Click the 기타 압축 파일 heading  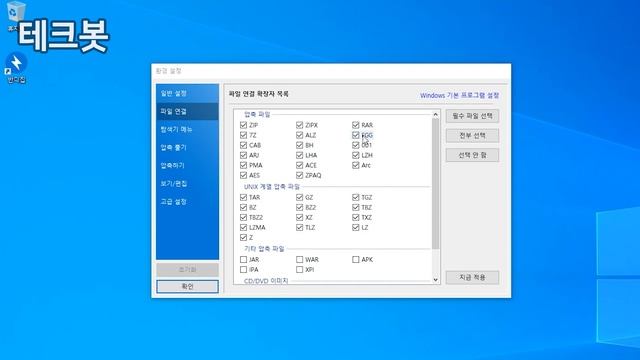264,249
